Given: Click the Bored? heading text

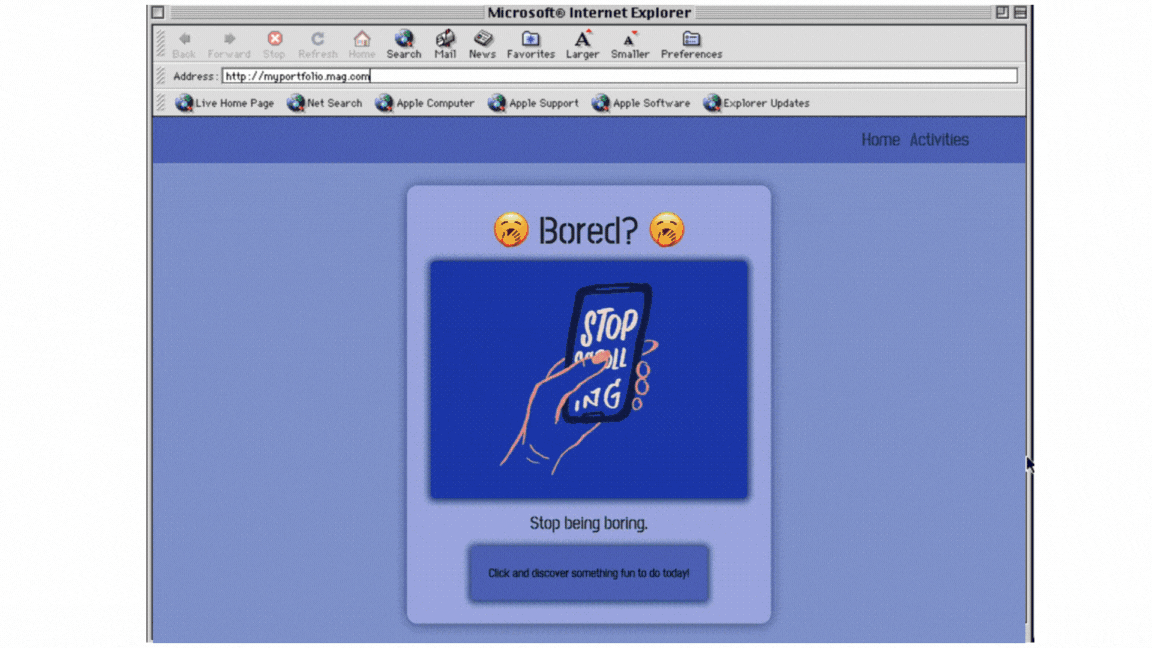Looking at the screenshot, I should point(588,231).
